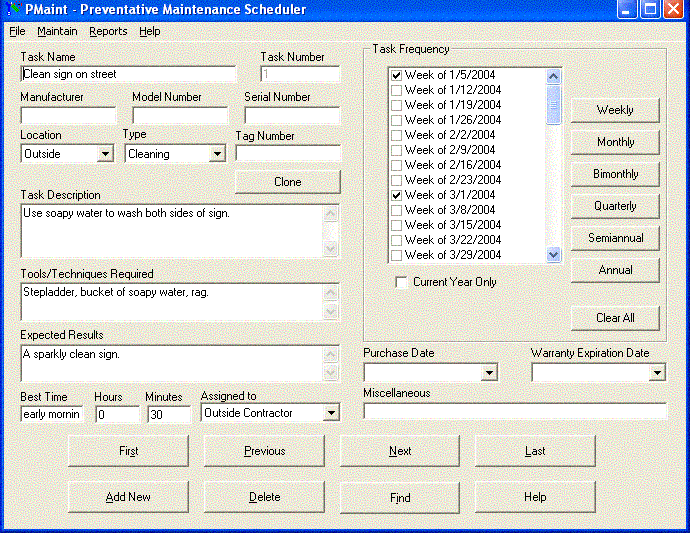Go to First record
The image size is (690, 533).
tap(128, 451)
